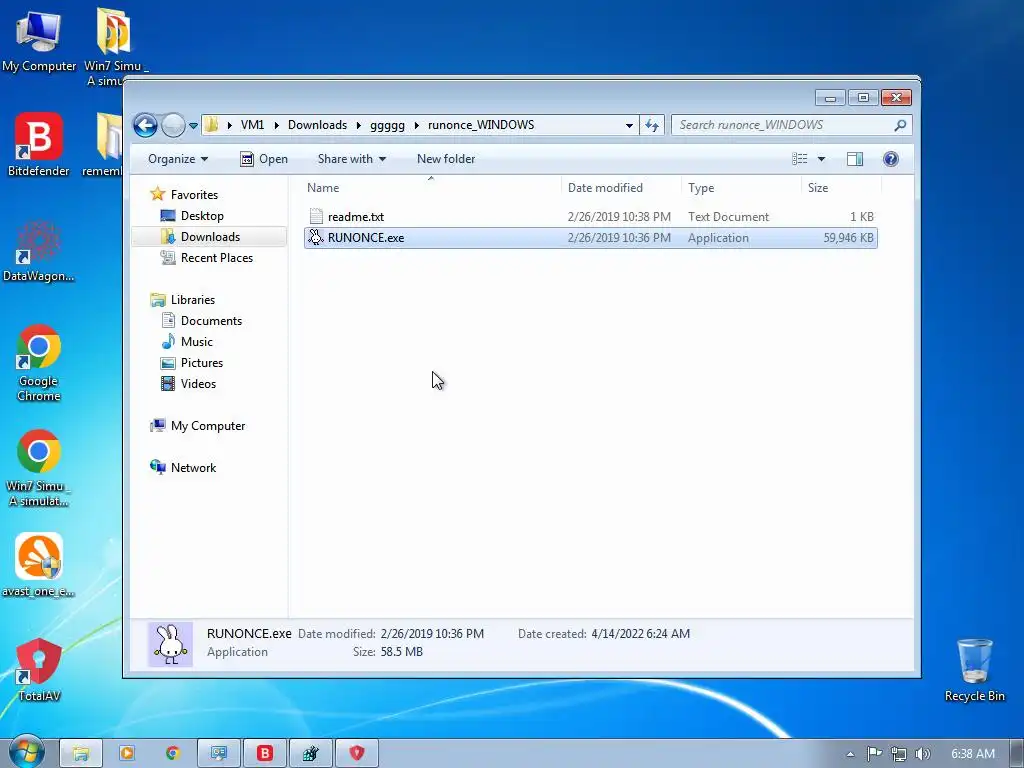Open the Music library

197,341
